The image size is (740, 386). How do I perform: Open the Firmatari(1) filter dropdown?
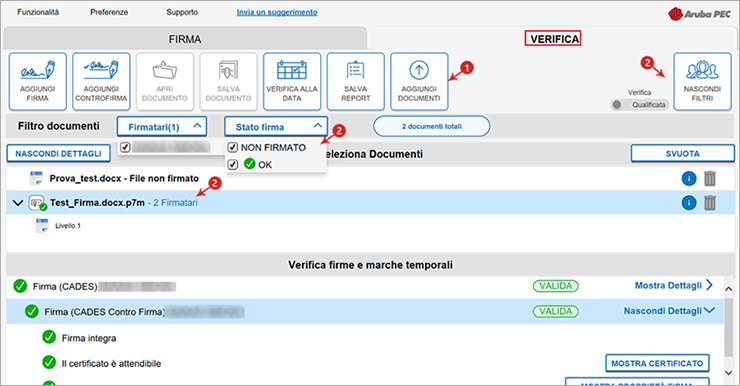point(162,126)
